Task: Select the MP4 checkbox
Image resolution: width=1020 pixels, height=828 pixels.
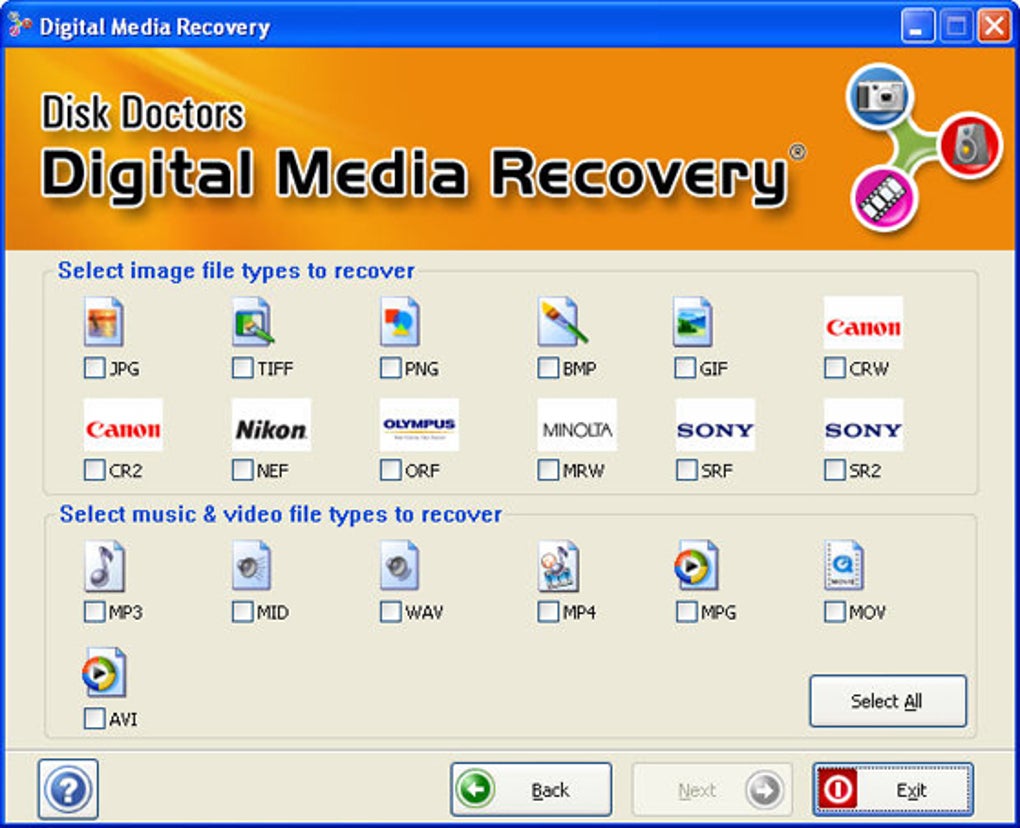Action: 548,611
